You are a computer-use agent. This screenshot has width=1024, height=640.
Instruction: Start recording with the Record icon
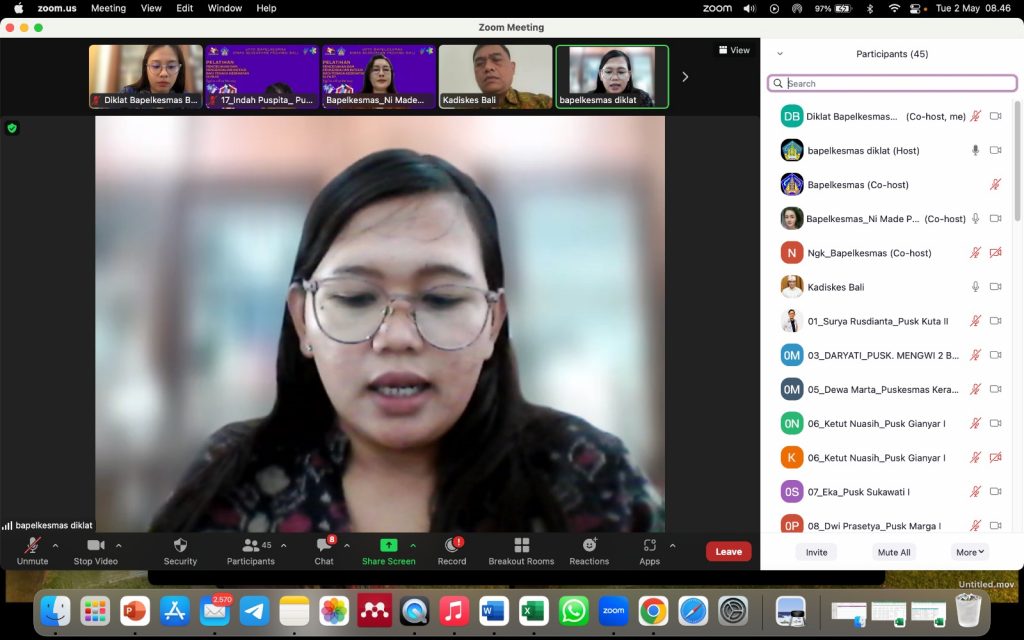[x=452, y=546]
